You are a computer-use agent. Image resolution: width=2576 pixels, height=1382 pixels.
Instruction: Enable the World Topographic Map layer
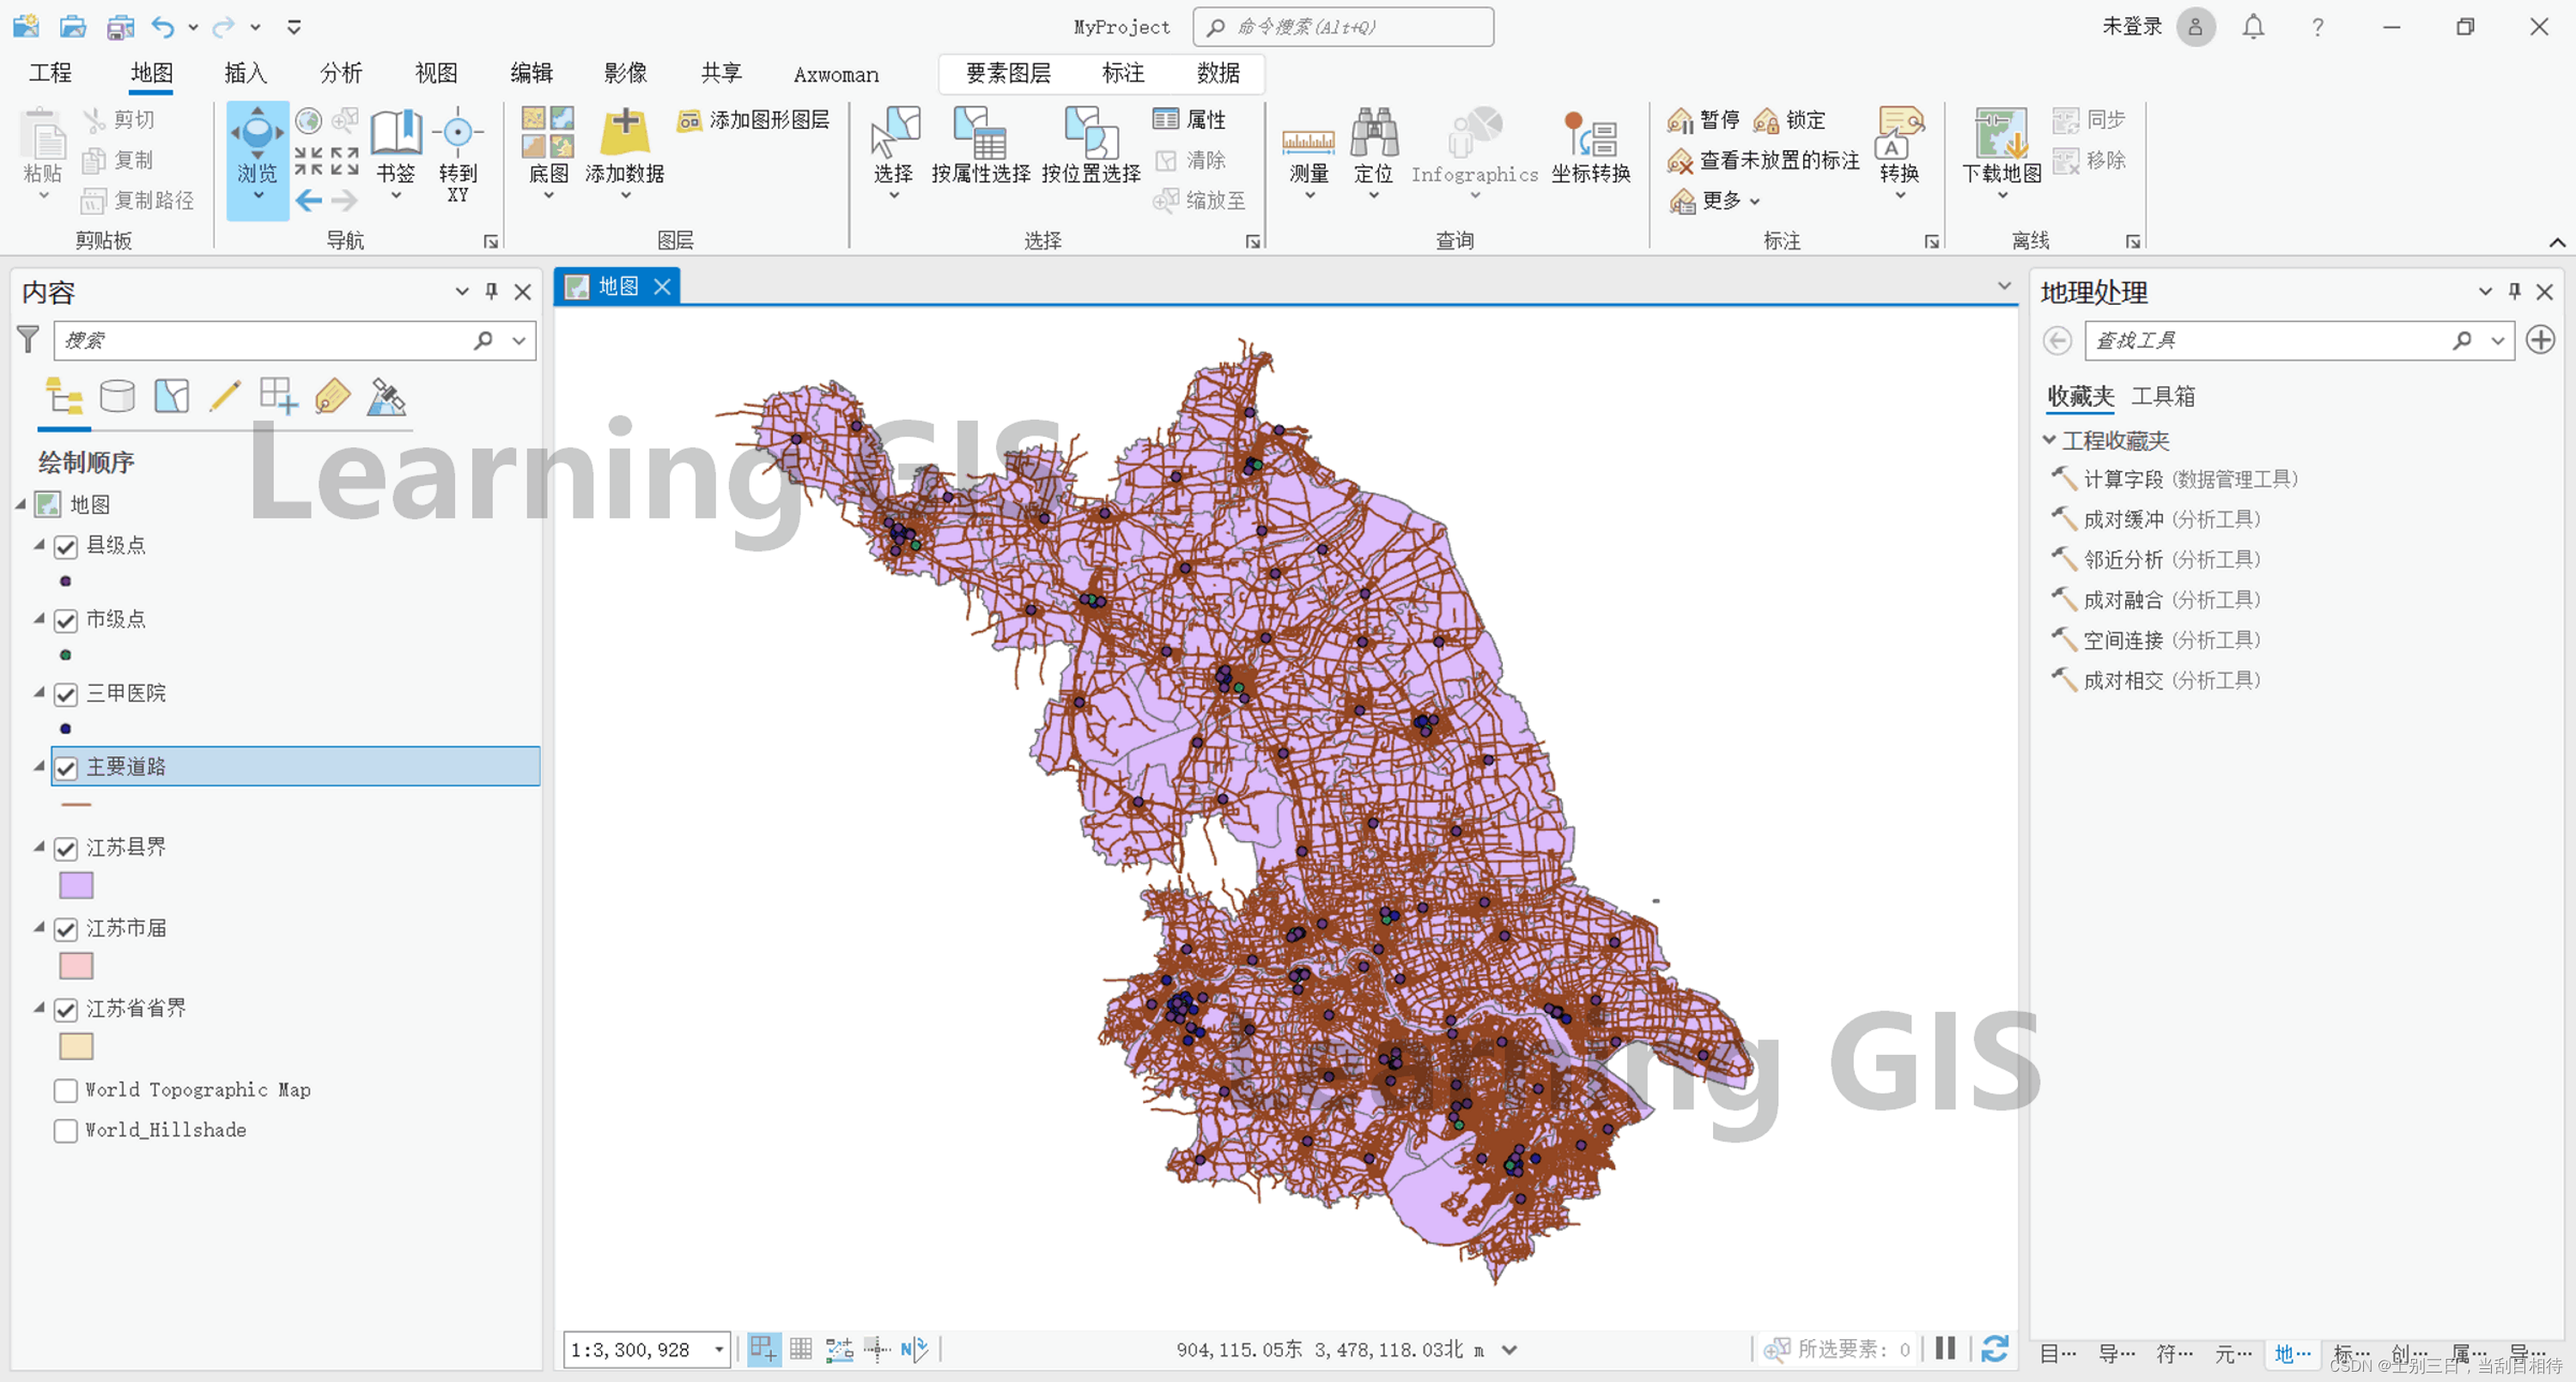click(x=66, y=1090)
